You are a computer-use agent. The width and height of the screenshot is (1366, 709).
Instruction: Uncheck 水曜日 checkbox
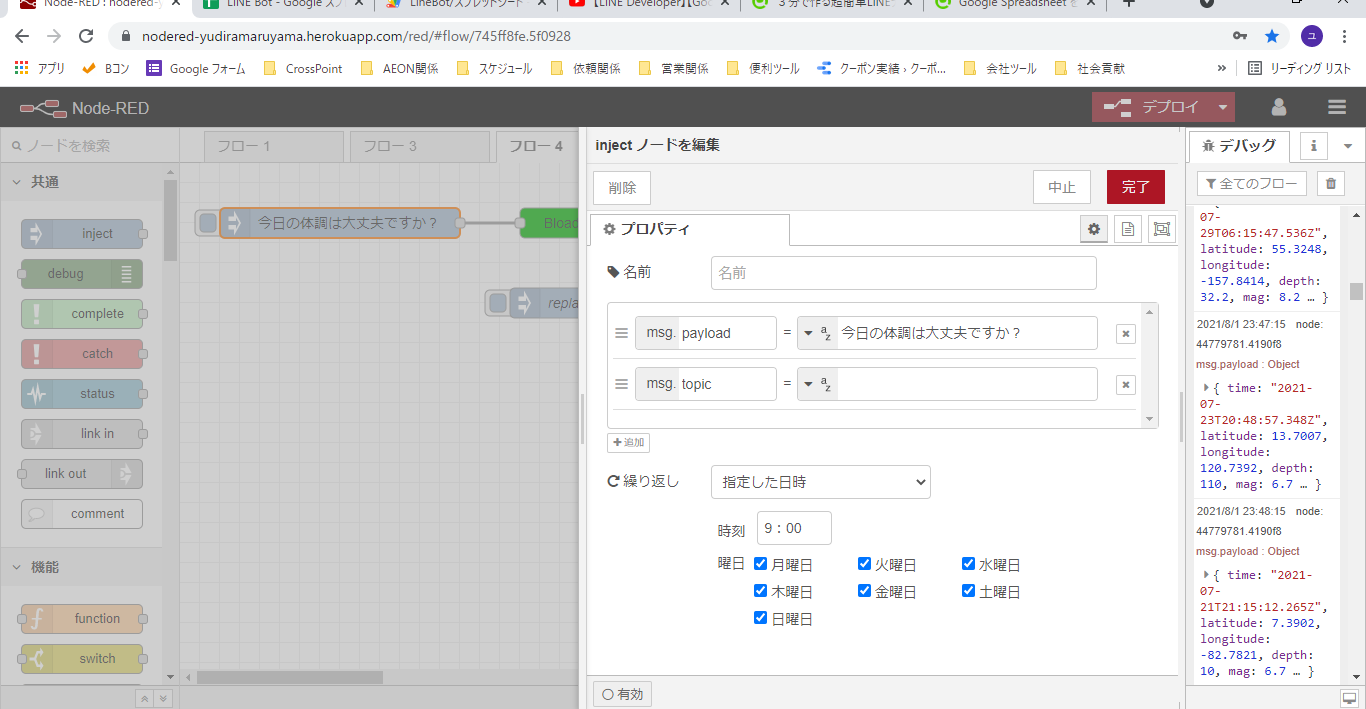click(969, 564)
